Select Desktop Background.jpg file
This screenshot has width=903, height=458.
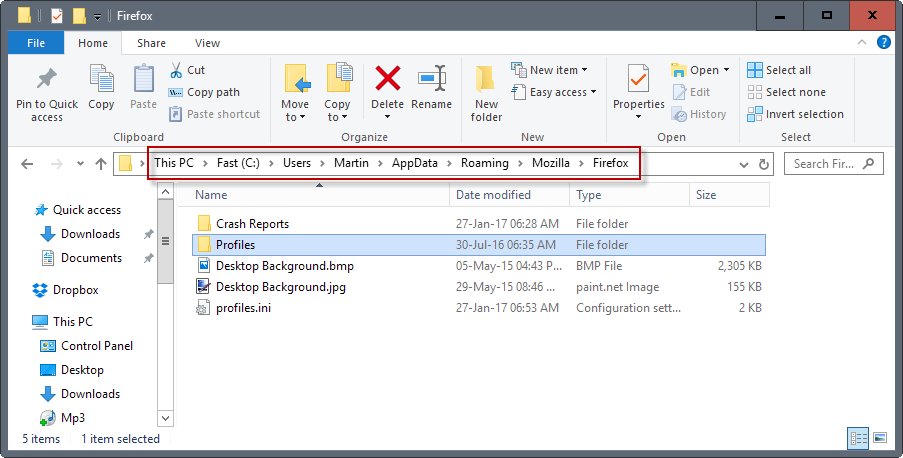point(479,287)
